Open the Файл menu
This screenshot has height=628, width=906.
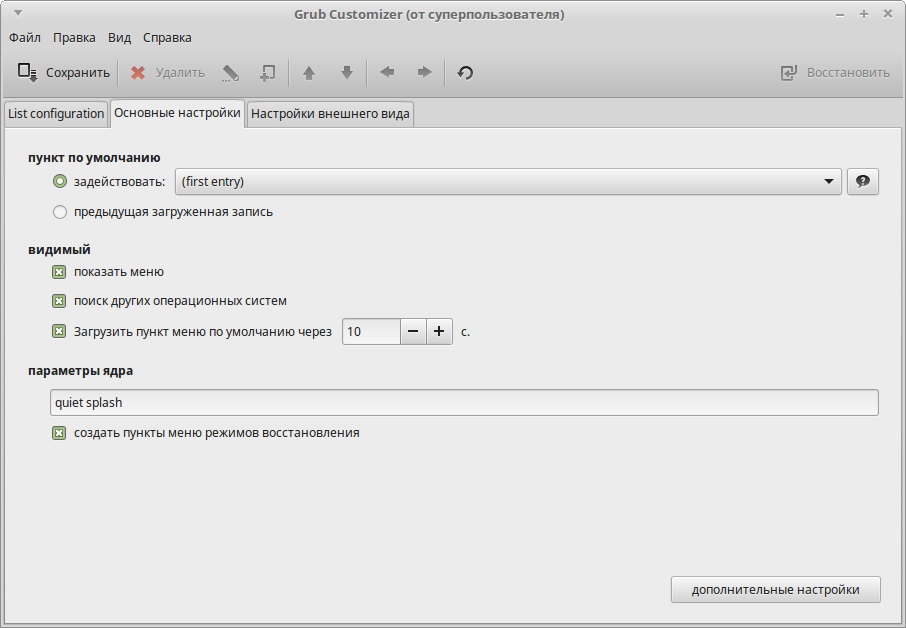25,38
